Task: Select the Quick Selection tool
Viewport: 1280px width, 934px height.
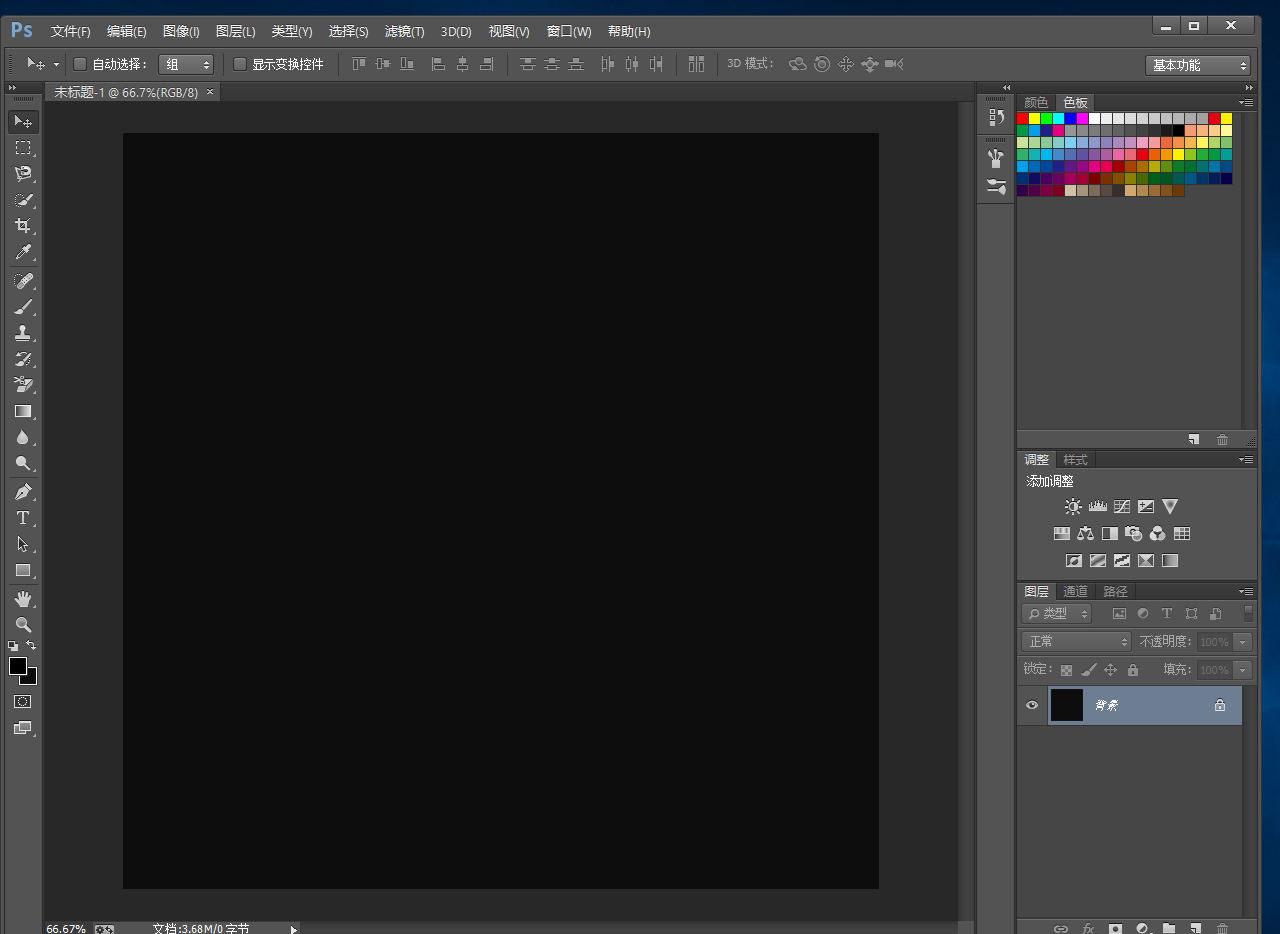Action: (x=23, y=200)
